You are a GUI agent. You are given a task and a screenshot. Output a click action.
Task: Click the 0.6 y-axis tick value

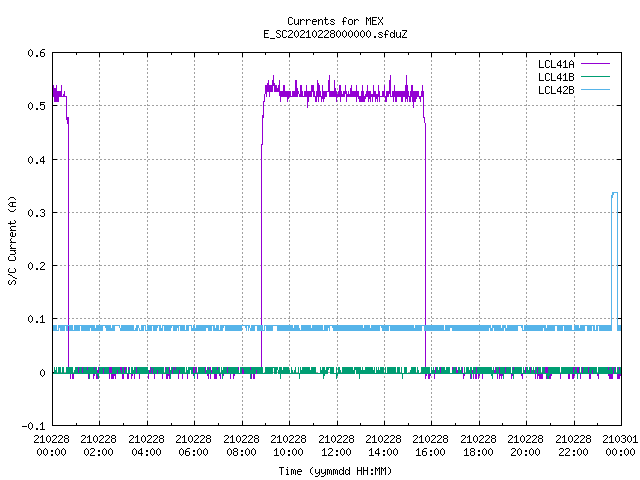(36, 53)
